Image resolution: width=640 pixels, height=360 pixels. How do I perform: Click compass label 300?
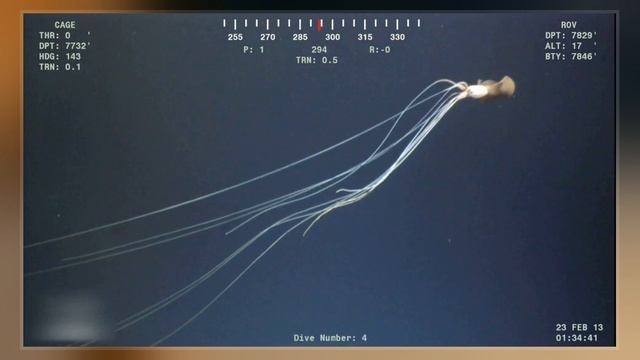tap(333, 37)
